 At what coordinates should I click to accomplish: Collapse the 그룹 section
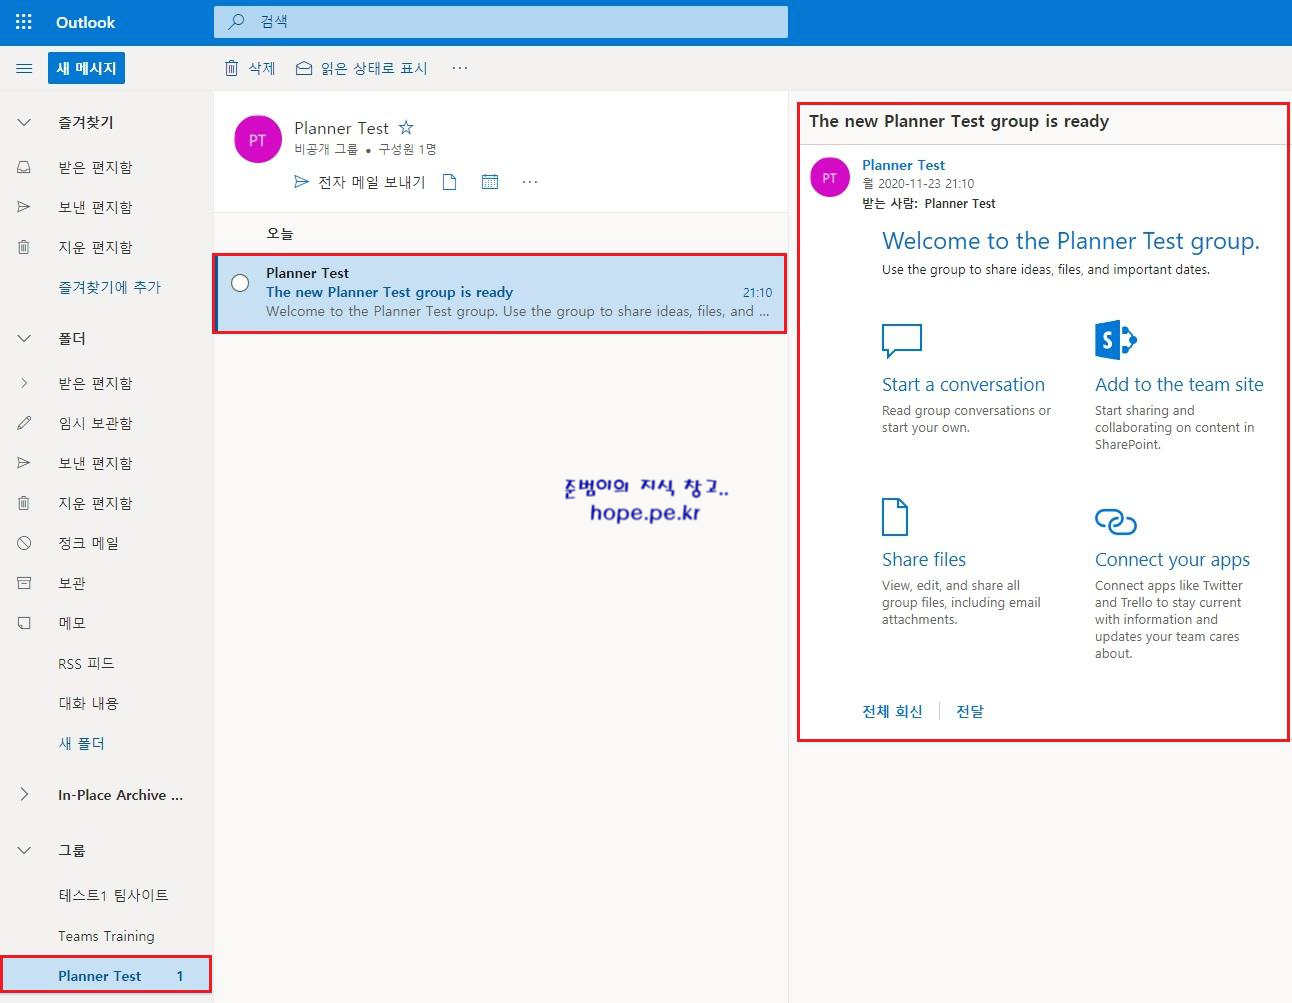[x=24, y=850]
